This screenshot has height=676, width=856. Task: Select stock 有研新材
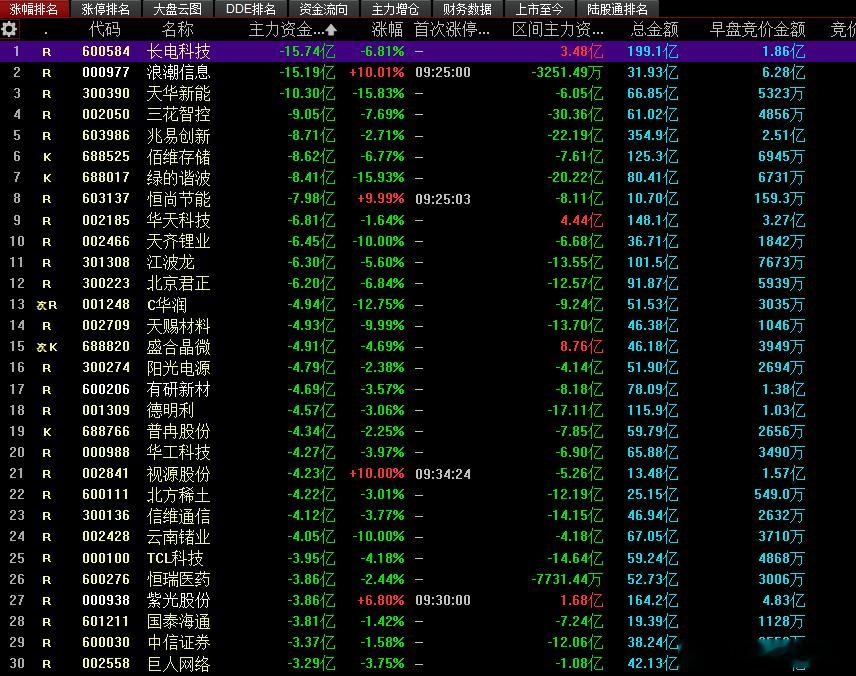coord(179,389)
